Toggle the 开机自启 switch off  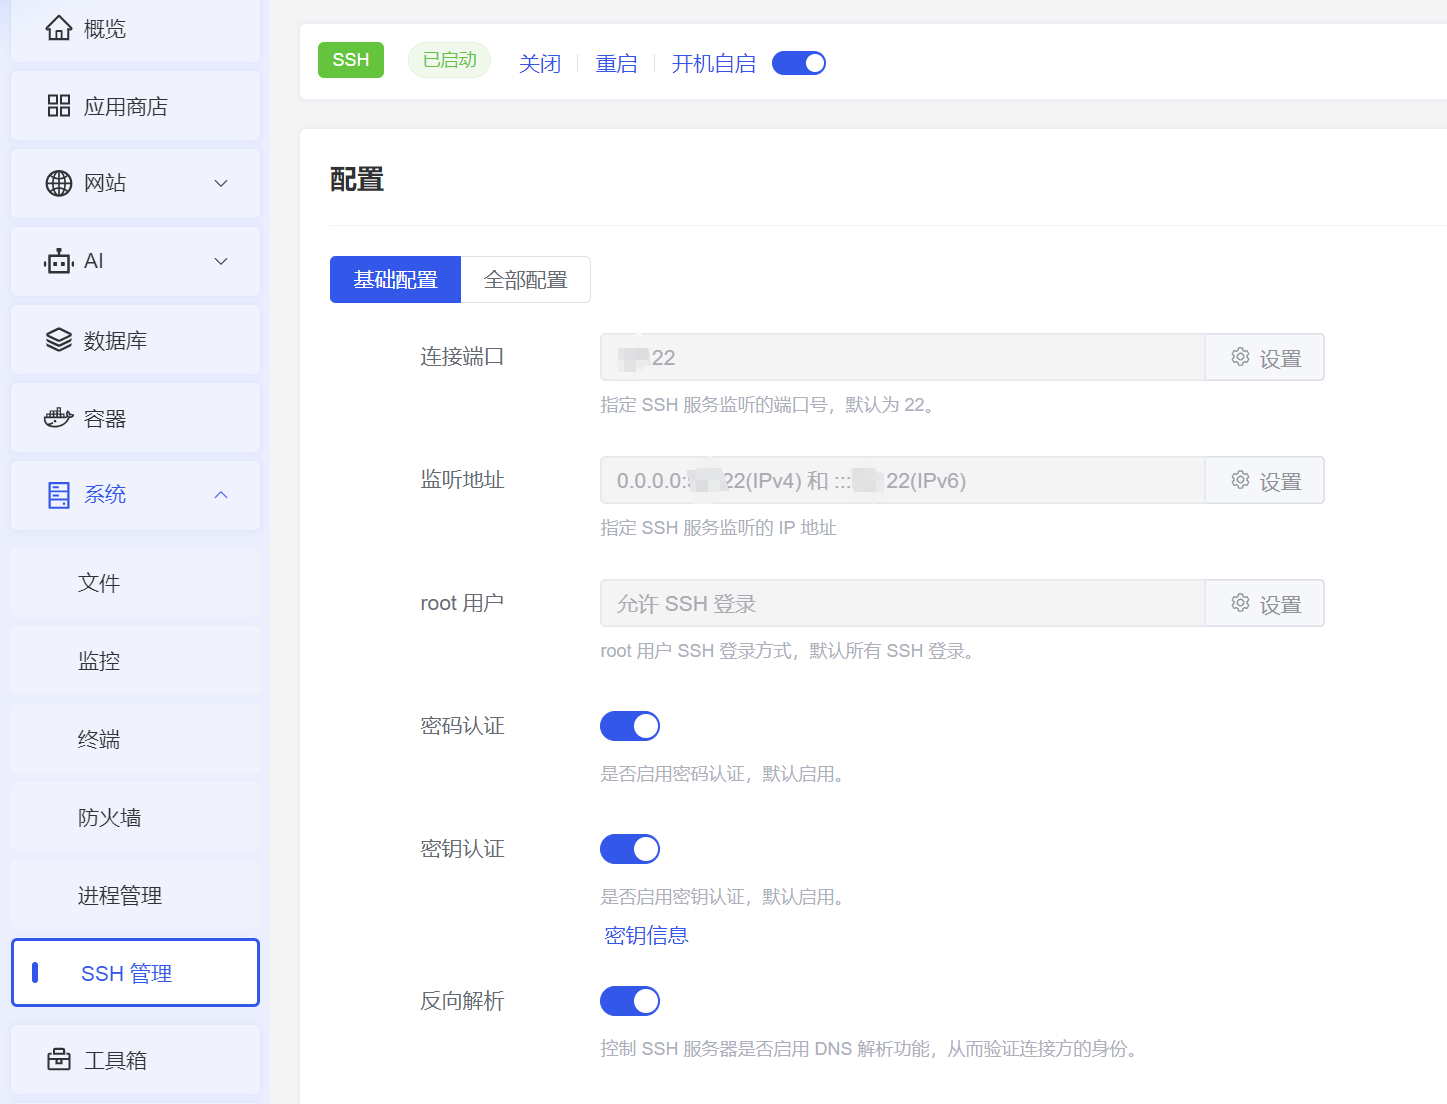pyautogui.click(x=798, y=63)
